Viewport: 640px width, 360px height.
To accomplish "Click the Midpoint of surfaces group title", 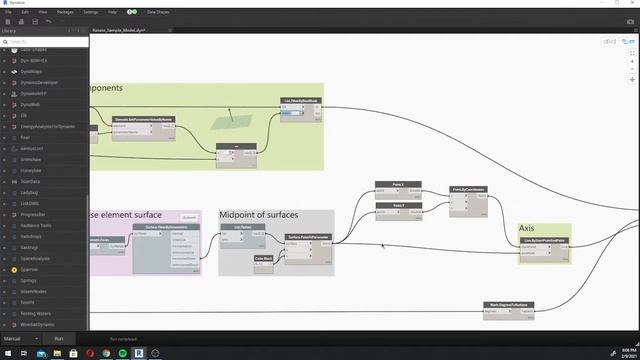I will click(259, 215).
